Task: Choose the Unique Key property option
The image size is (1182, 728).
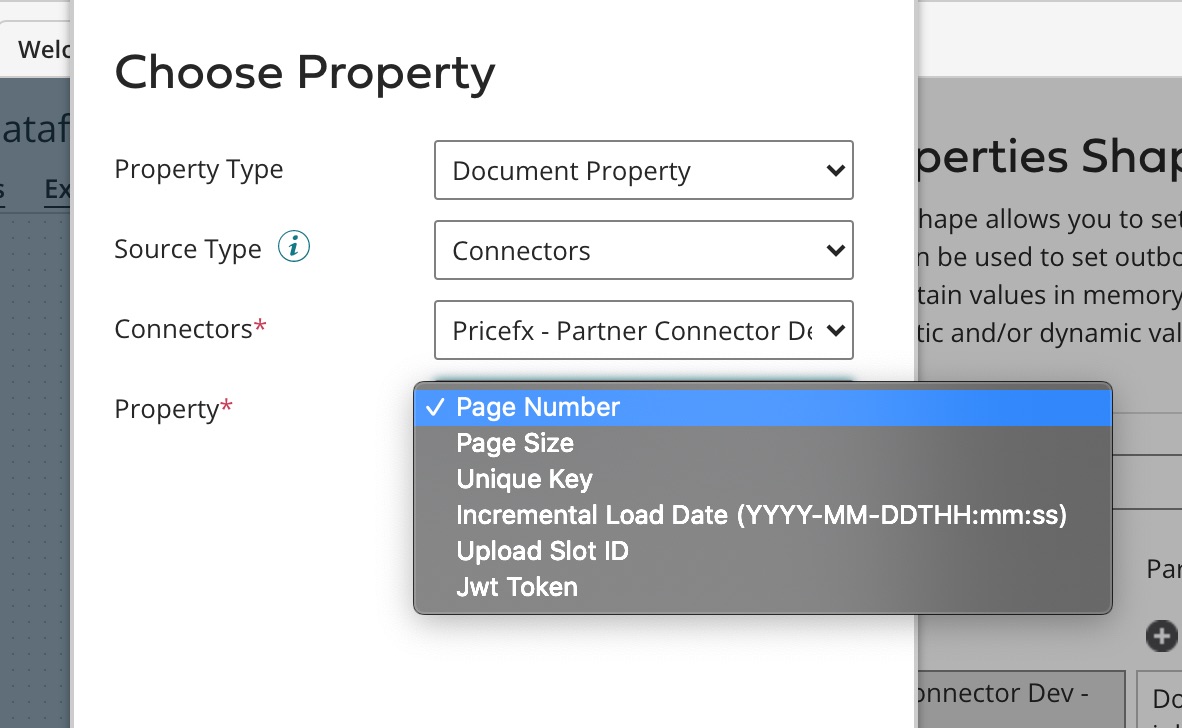Action: [x=524, y=478]
